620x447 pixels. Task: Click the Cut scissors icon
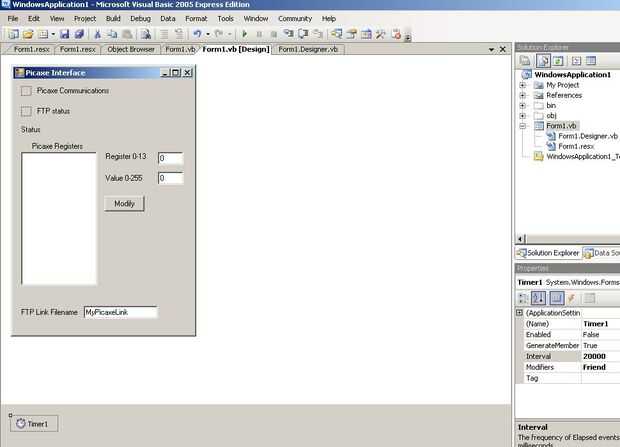click(x=97, y=34)
